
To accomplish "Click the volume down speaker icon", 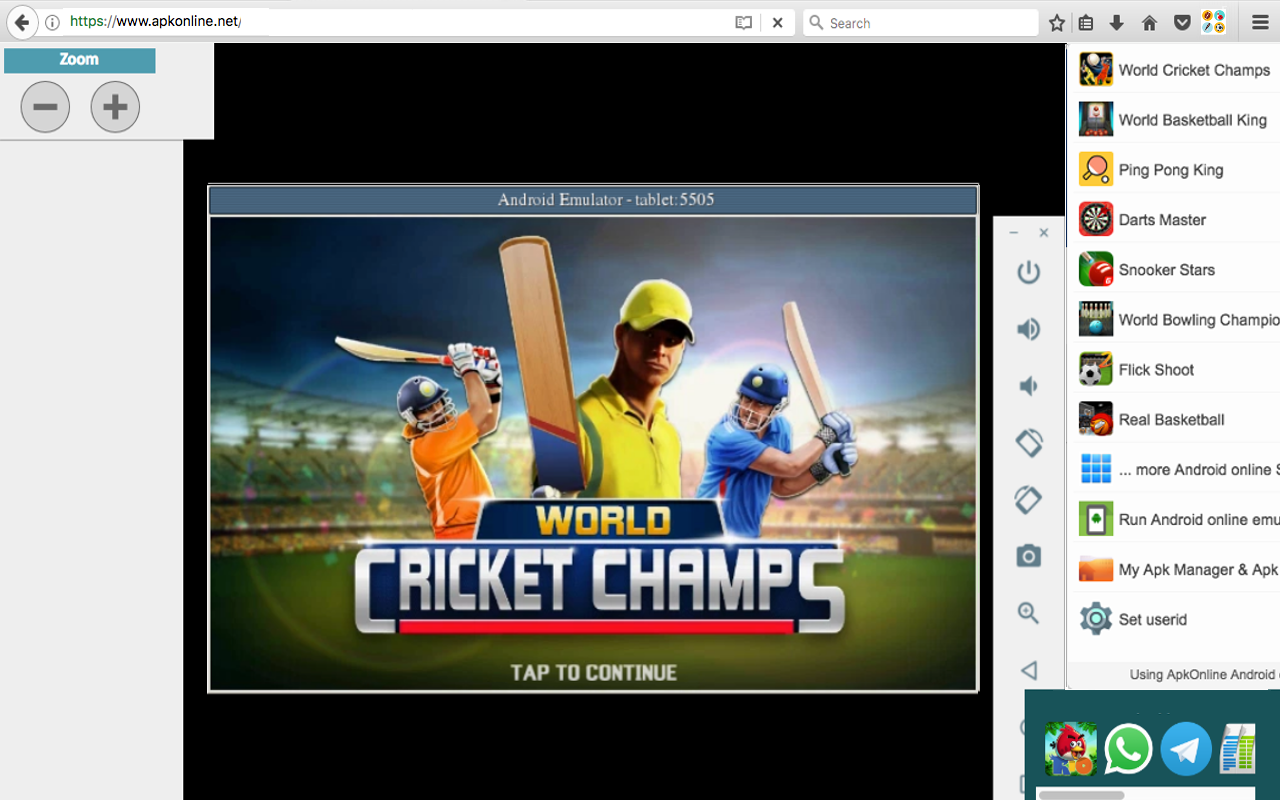I will (1028, 386).
